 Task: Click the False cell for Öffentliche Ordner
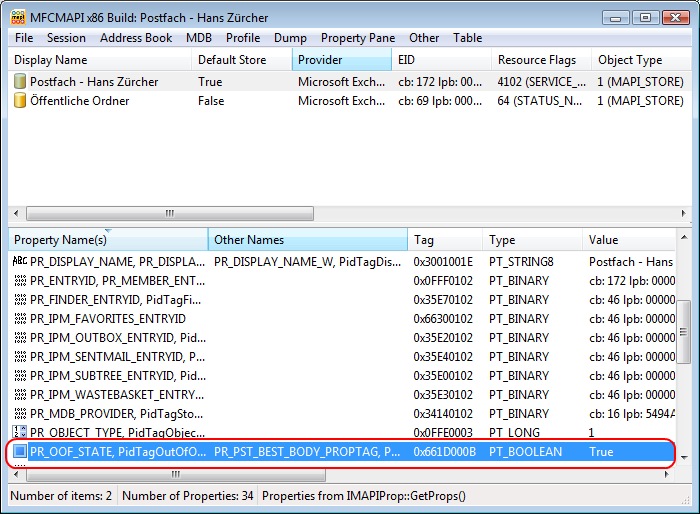211,101
